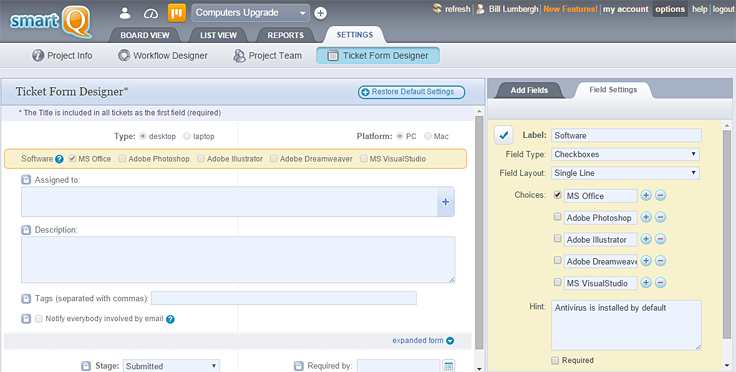Screen dimensions: 736x372
Task: Click the orange board icon
Action: 177,13
